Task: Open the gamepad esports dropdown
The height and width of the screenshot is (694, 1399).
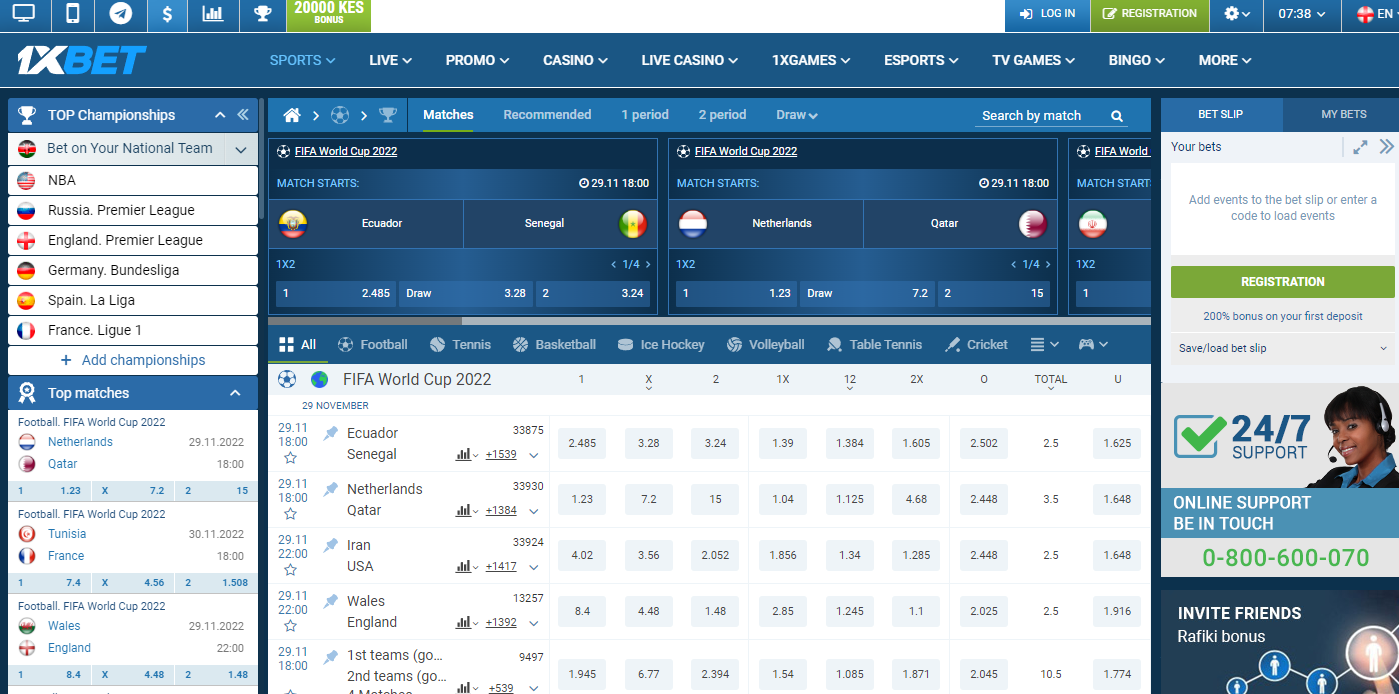Action: click(x=1093, y=344)
